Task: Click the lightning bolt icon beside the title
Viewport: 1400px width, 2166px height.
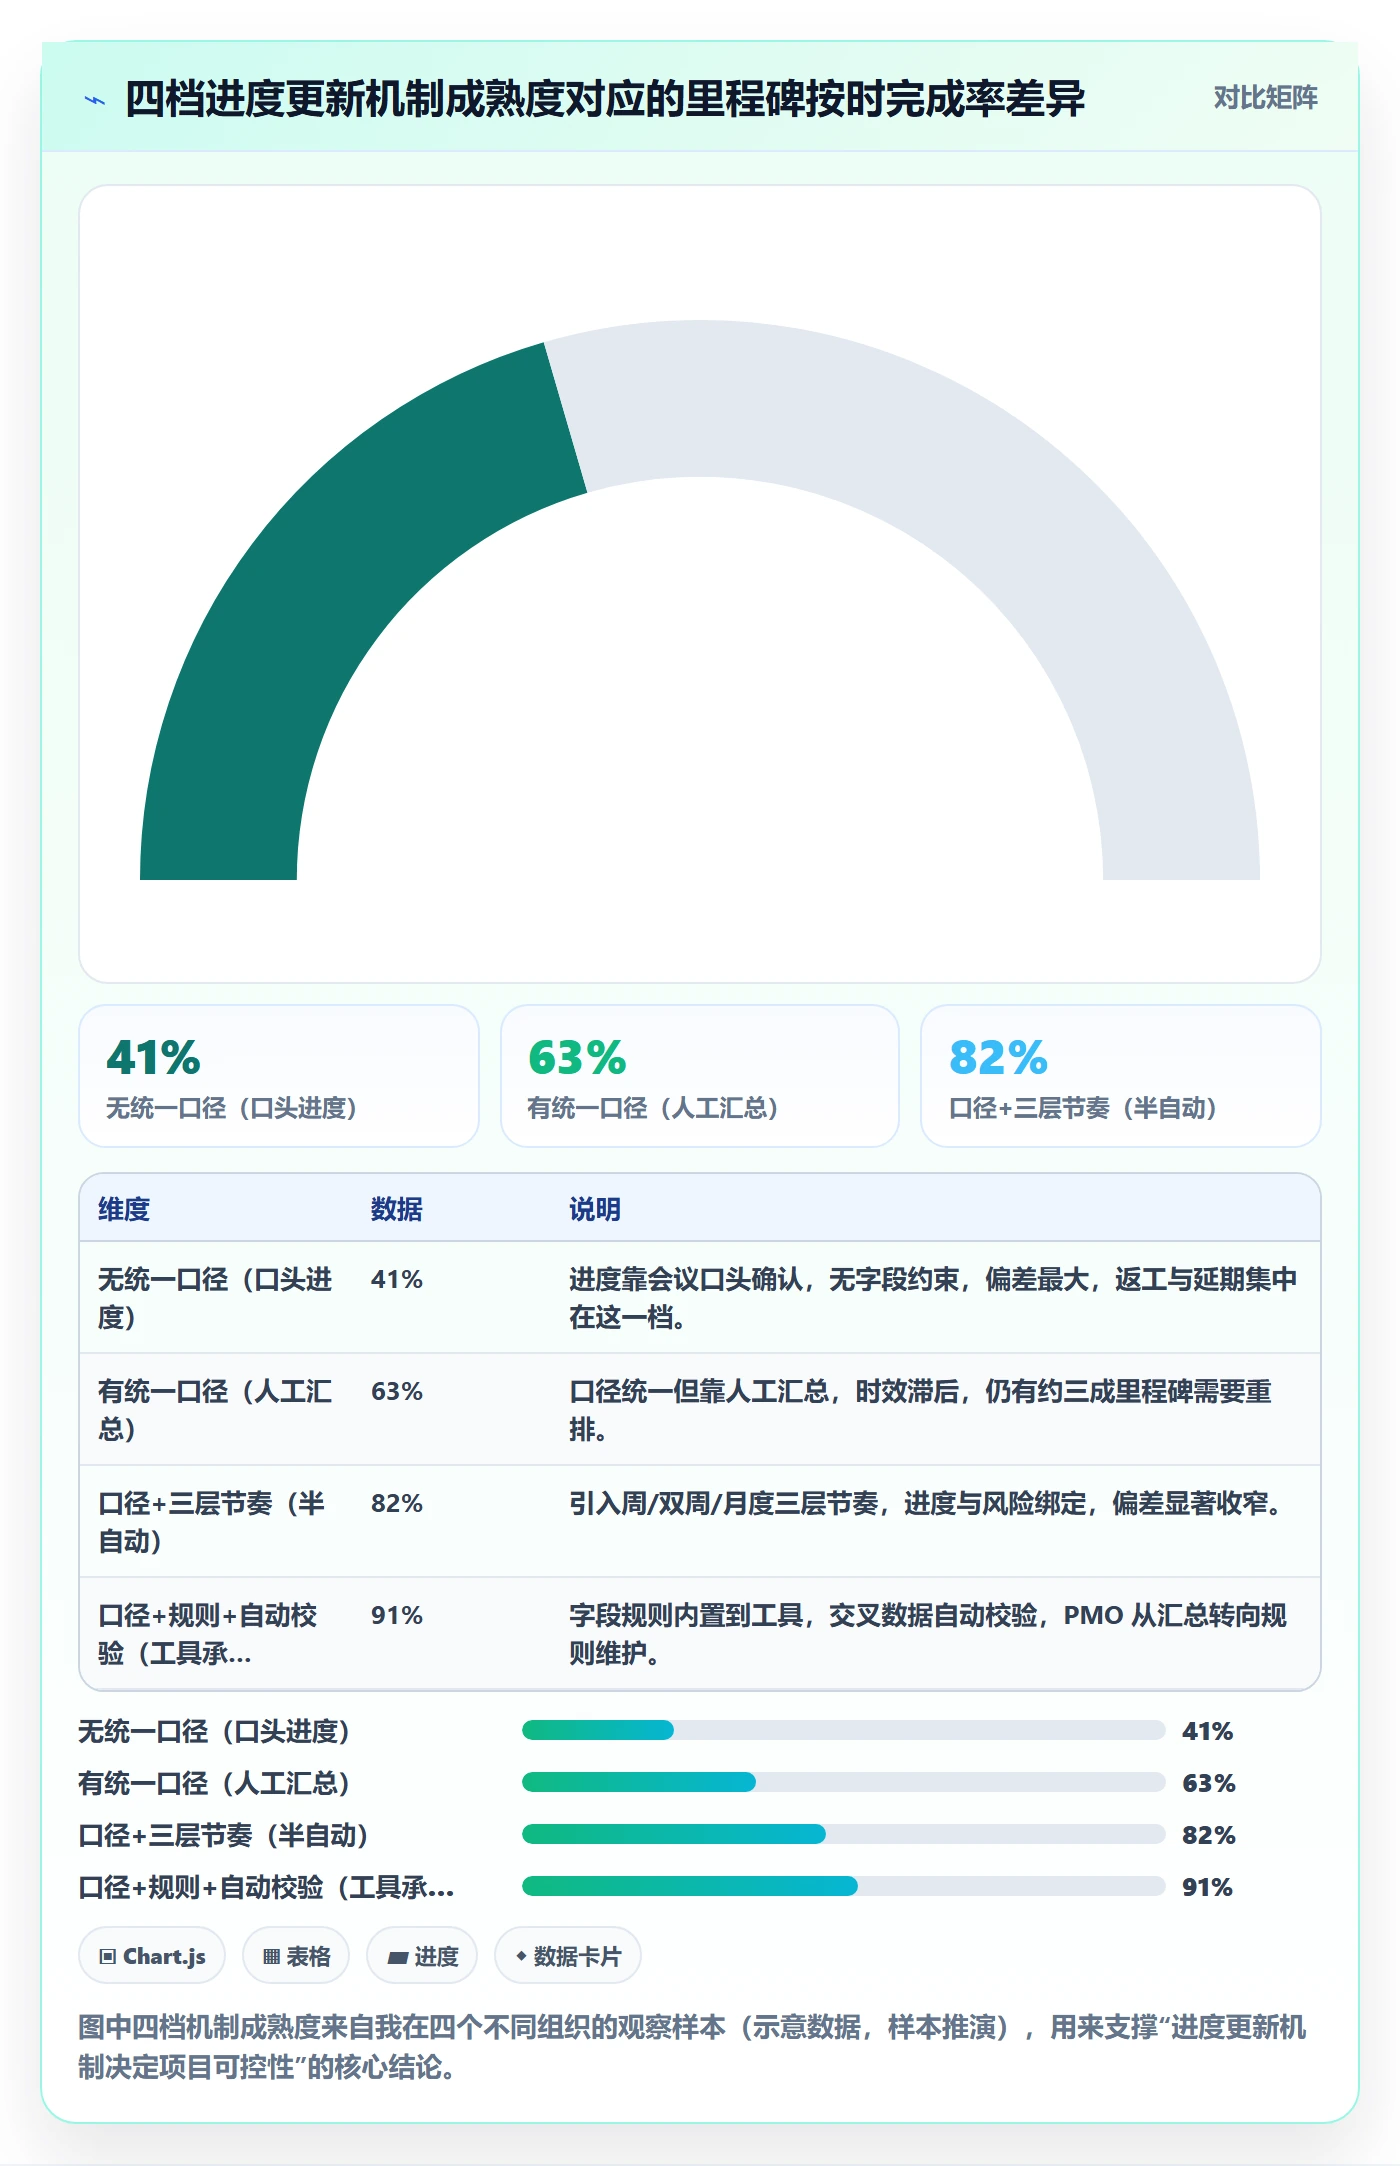Action: [x=95, y=100]
